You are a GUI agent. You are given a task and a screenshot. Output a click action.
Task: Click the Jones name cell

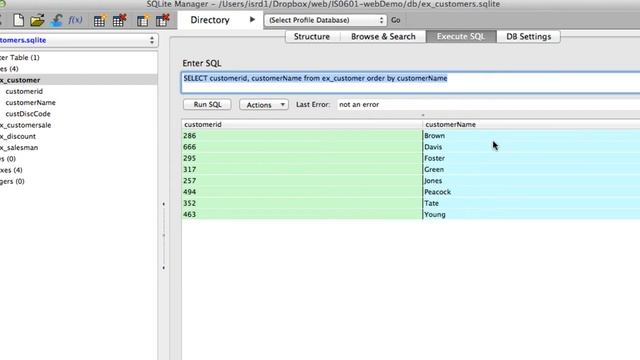tap(531, 180)
